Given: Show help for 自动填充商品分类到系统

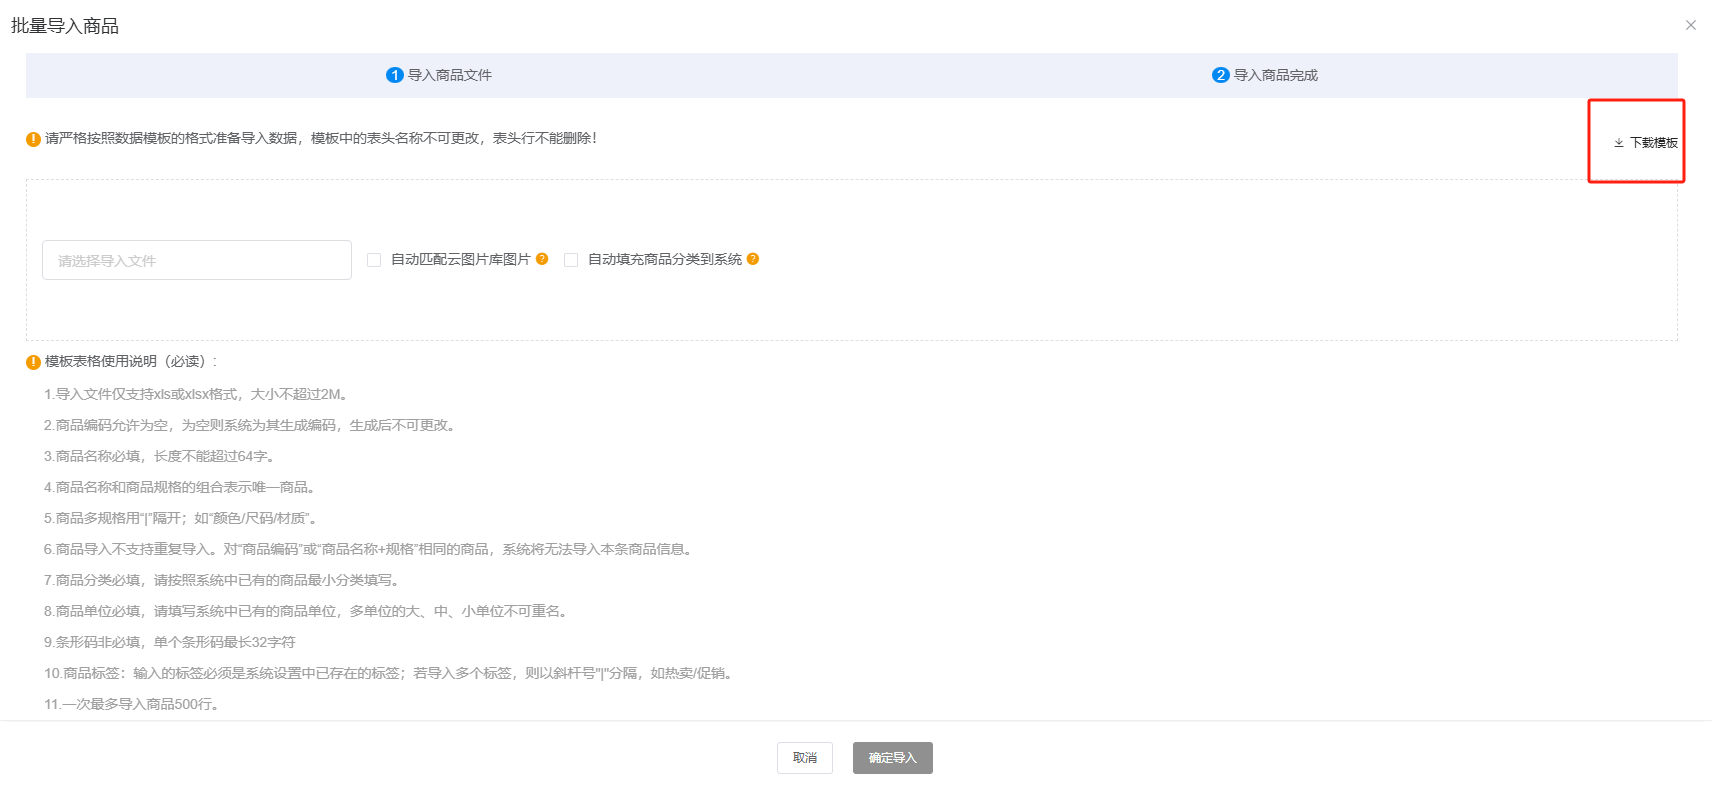Looking at the screenshot, I should [x=753, y=259].
